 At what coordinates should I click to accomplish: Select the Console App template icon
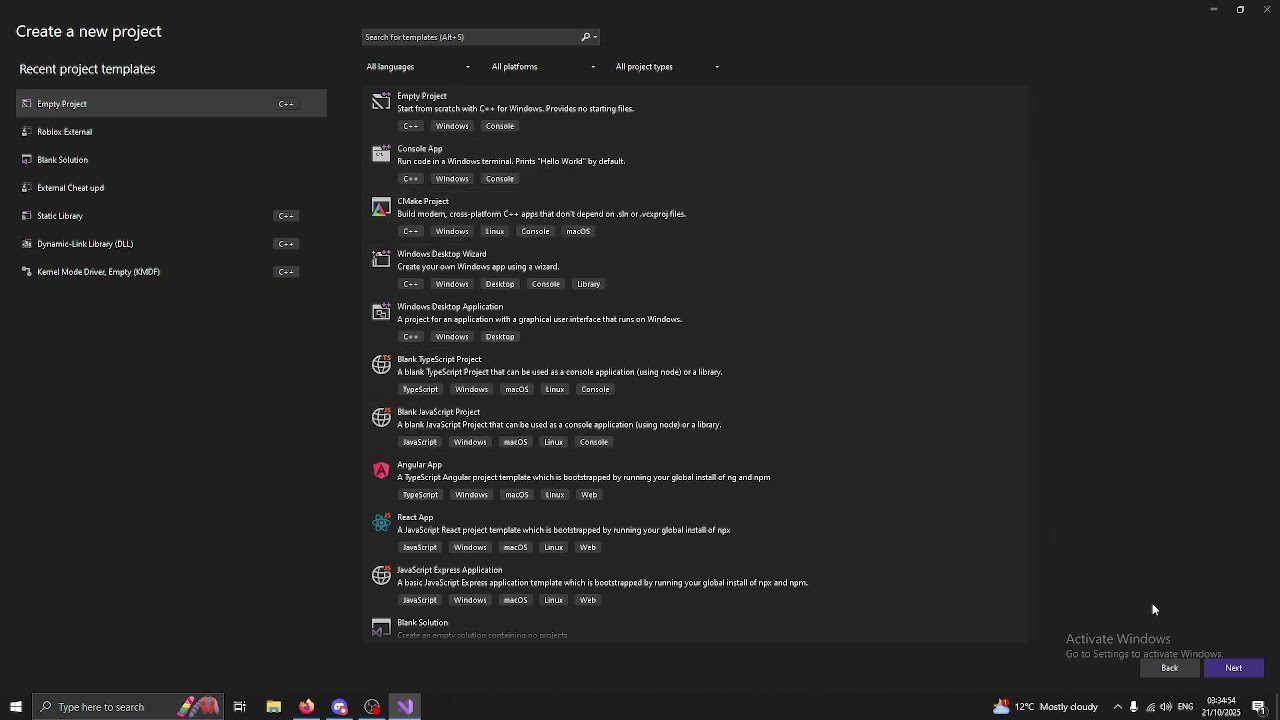click(x=381, y=154)
